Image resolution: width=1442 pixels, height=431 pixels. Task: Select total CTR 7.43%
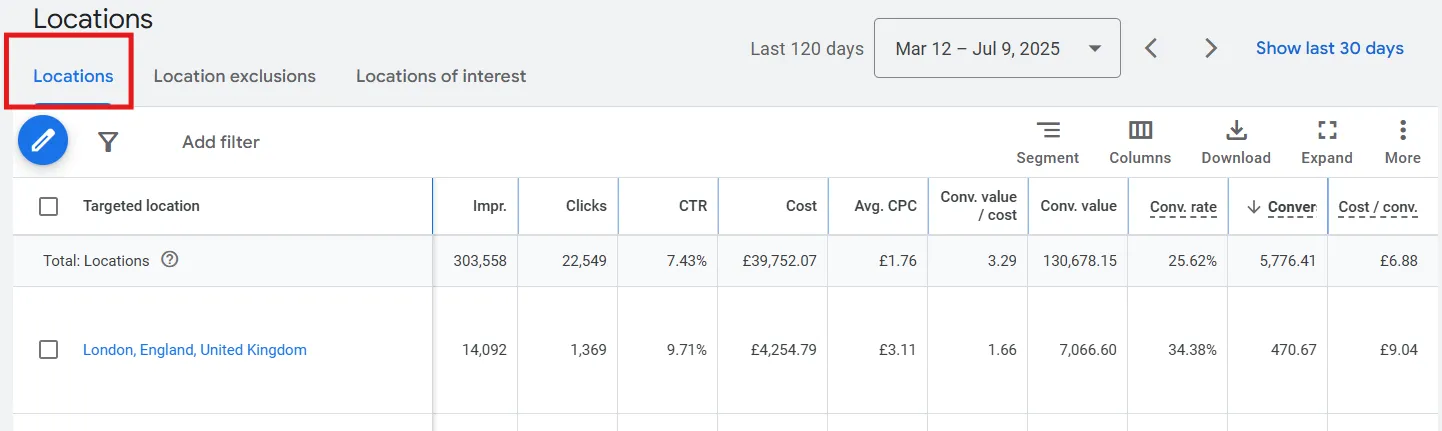pos(687,261)
